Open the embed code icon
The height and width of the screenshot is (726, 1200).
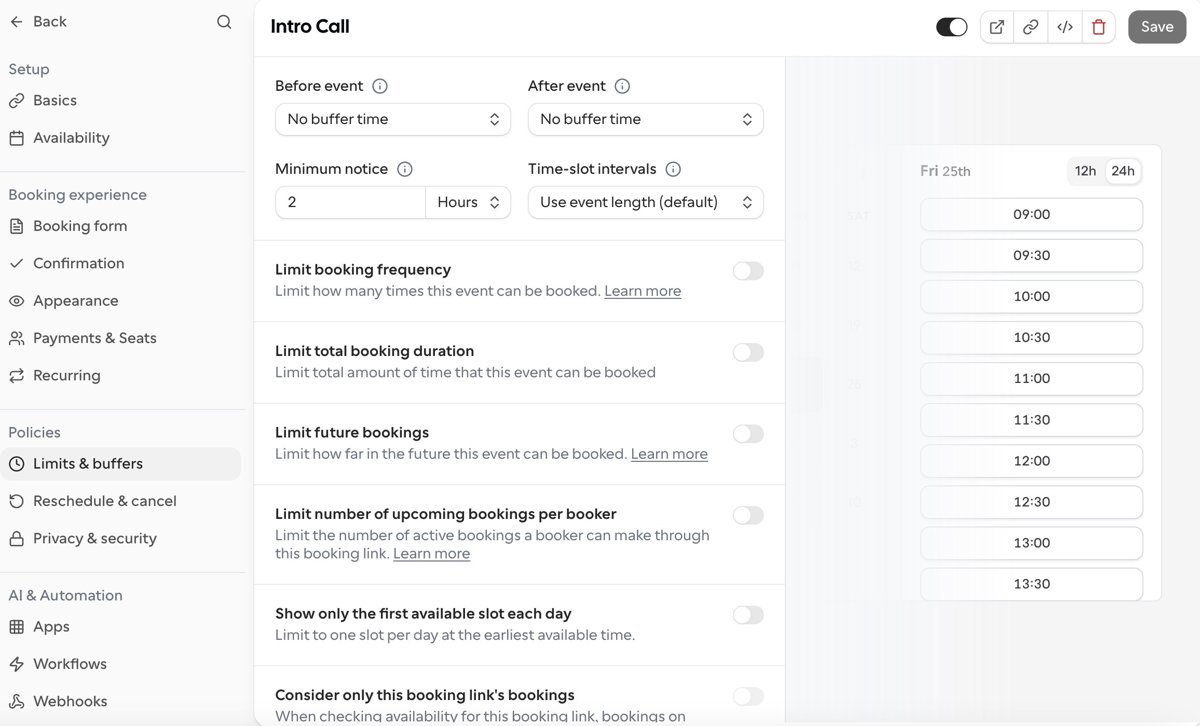pos(1065,27)
